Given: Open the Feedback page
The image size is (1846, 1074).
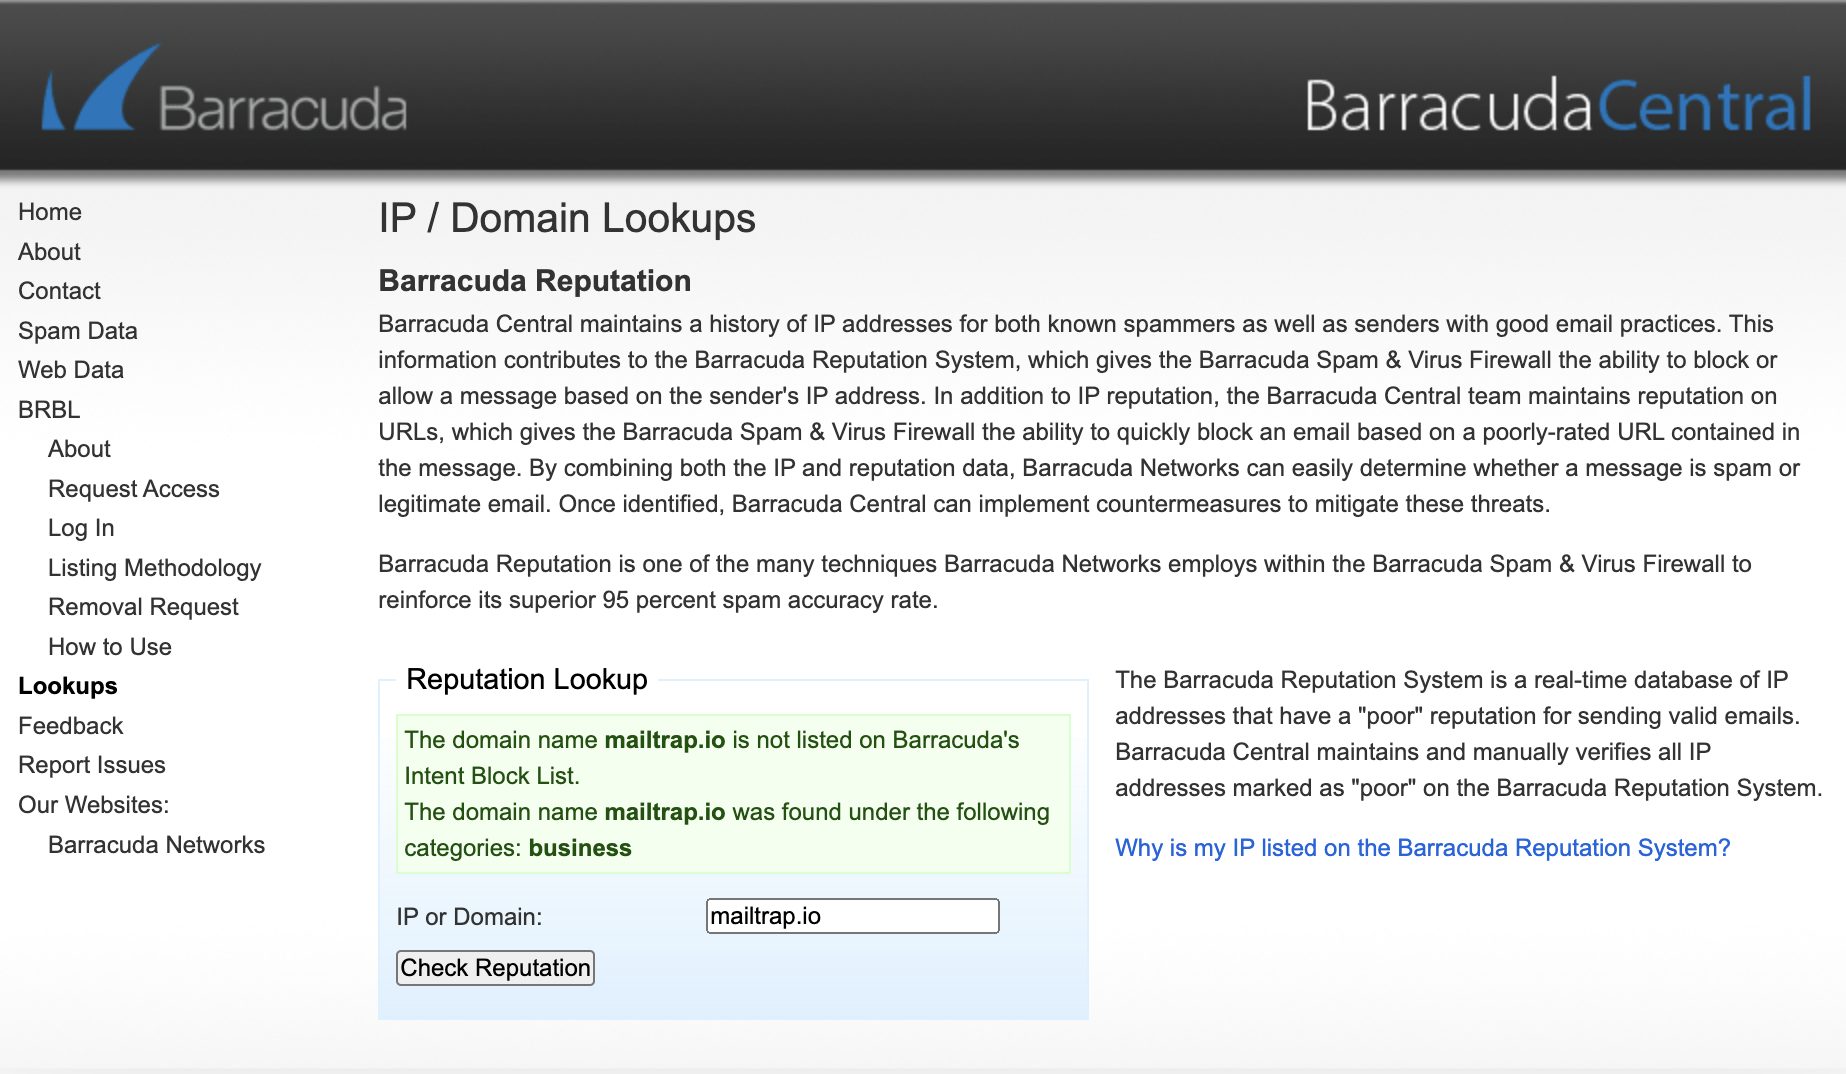Looking at the screenshot, I should pos(70,726).
